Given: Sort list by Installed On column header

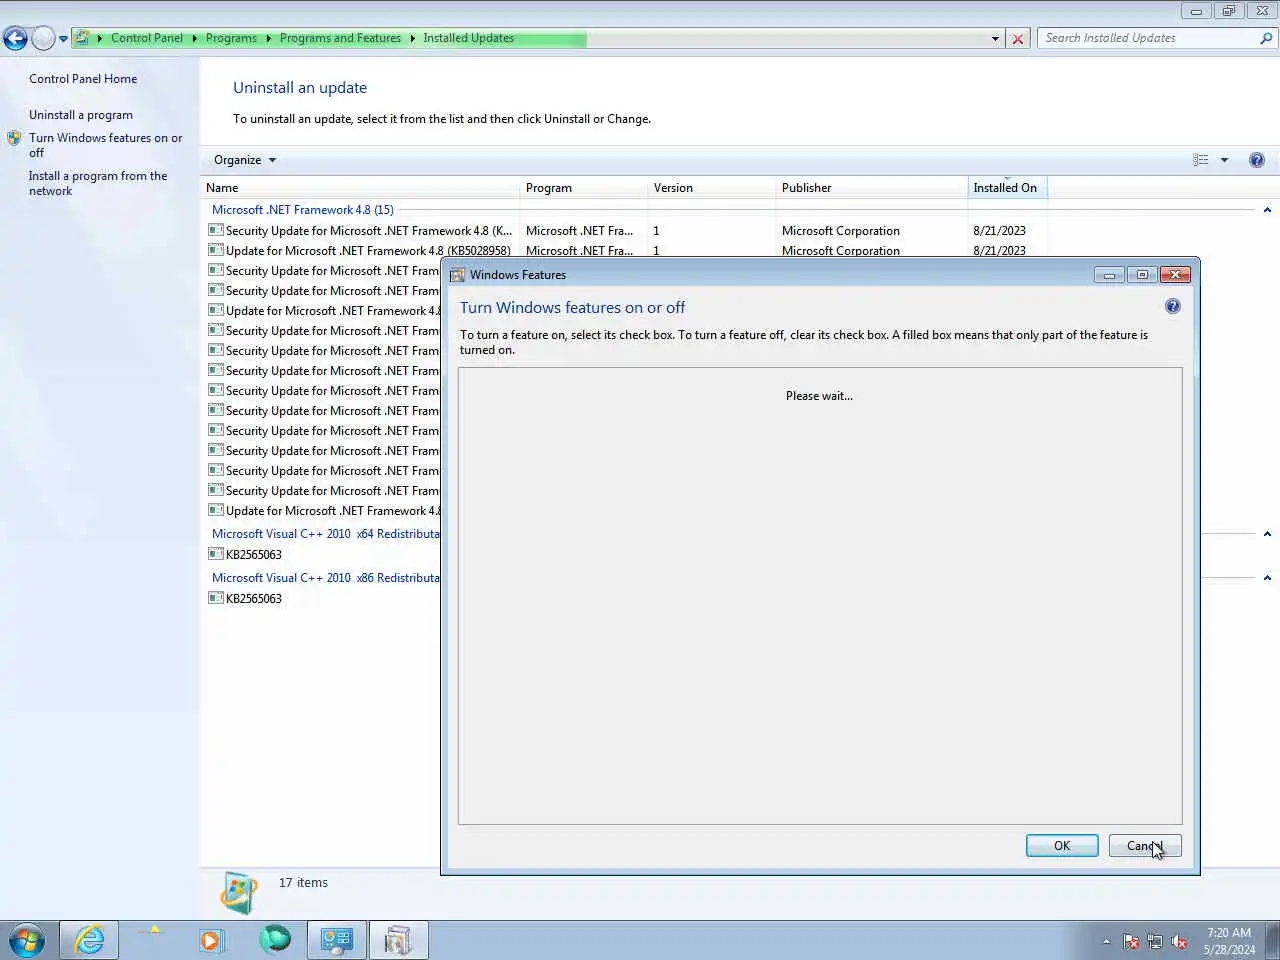Looking at the screenshot, I should [x=1007, y=188].
